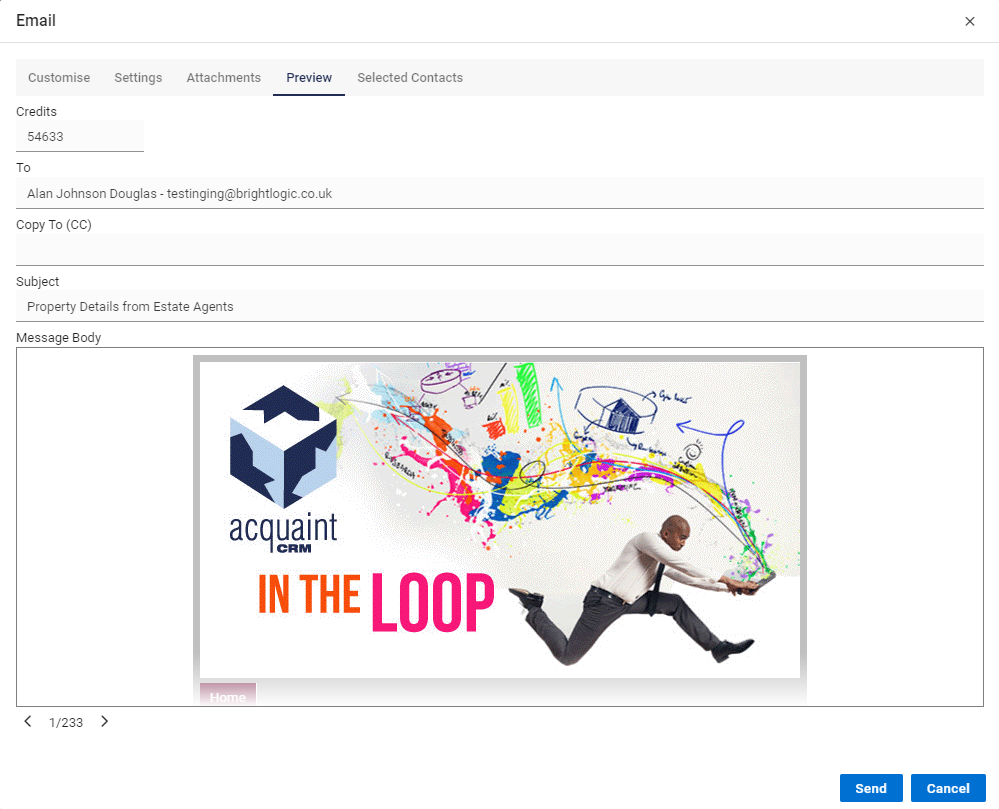
Task: Open the Attachments tab
Action: [x=224, y=78]
